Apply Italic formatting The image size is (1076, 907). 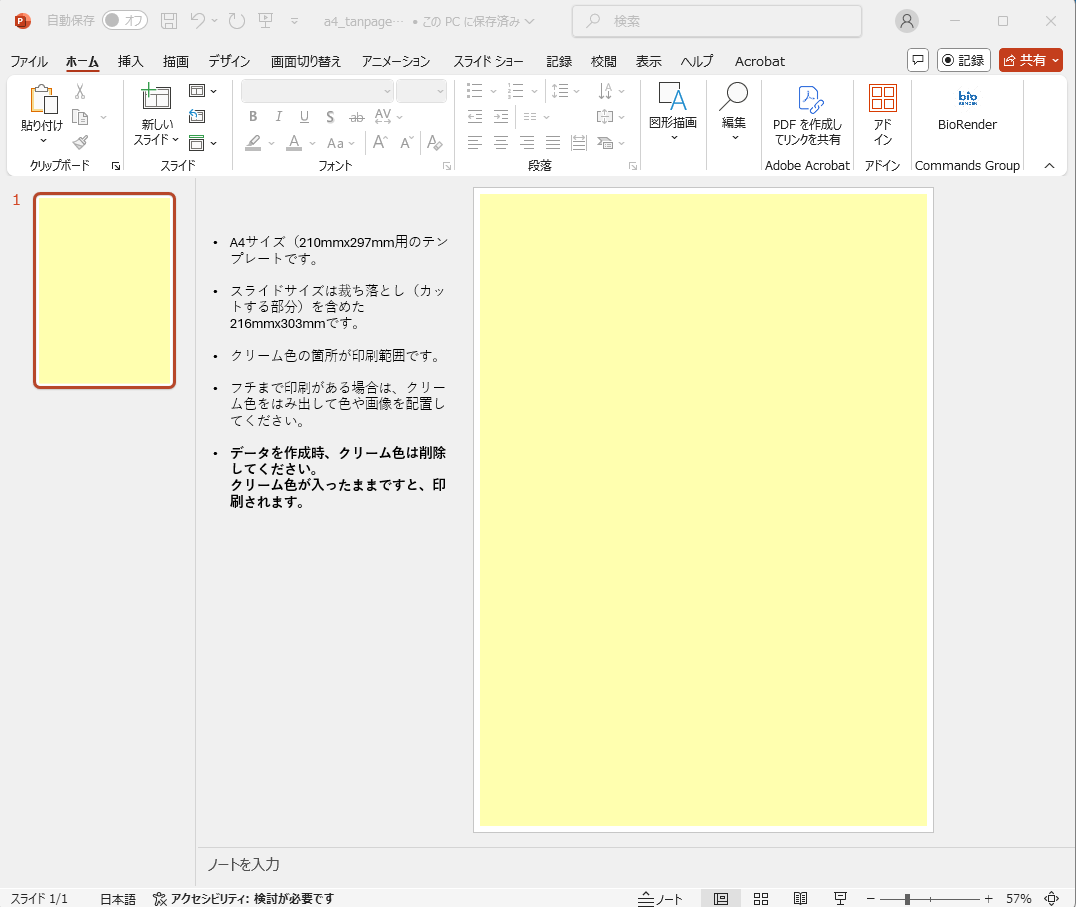coord(278,117)
